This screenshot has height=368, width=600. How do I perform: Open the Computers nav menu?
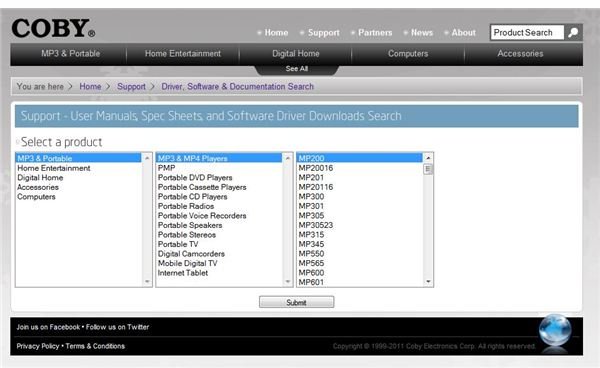coord(408,54)
